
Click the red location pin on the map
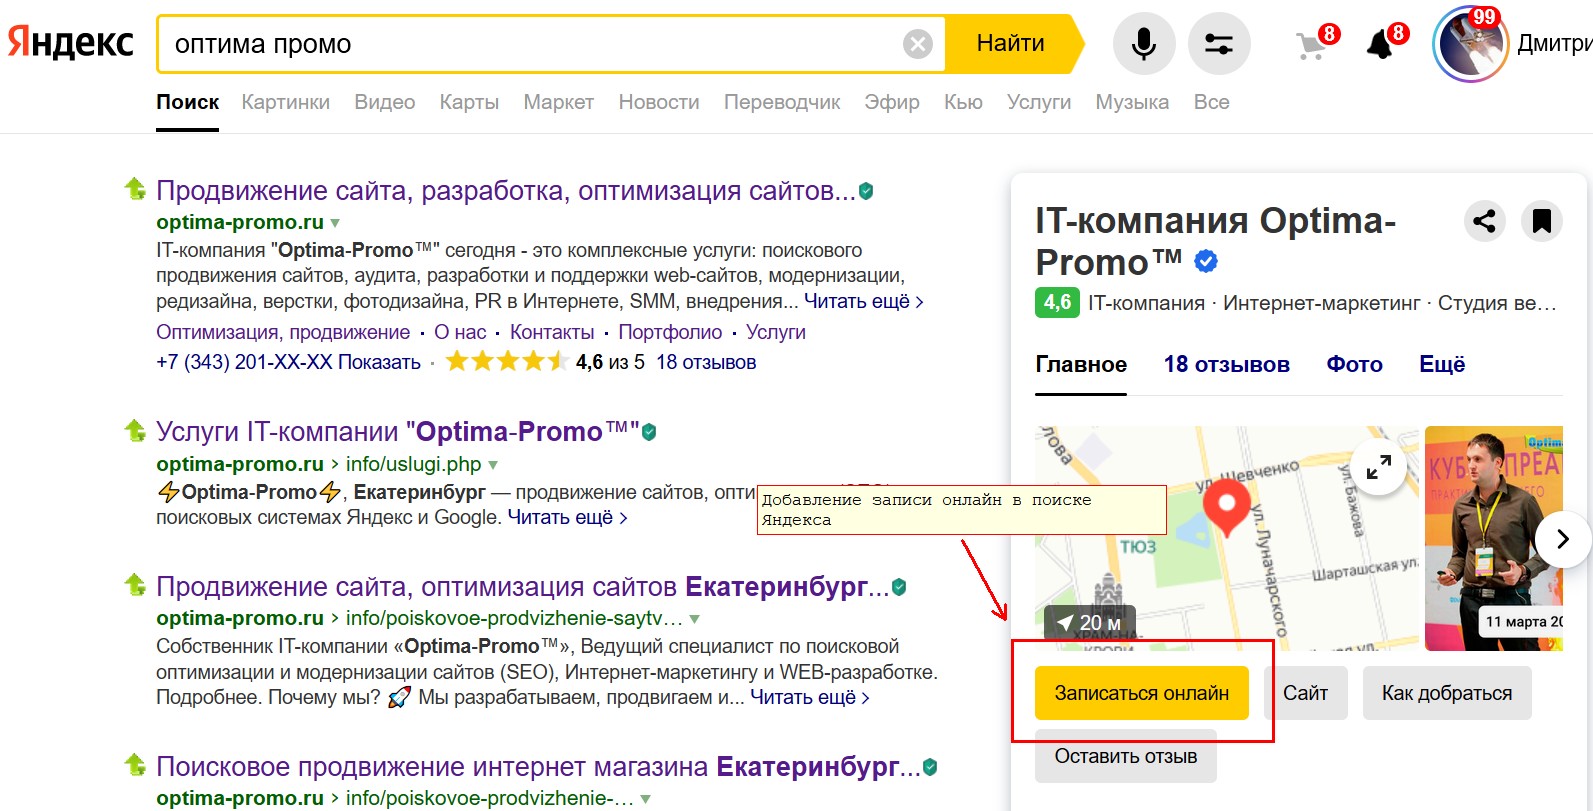[x=1226, y=507]
